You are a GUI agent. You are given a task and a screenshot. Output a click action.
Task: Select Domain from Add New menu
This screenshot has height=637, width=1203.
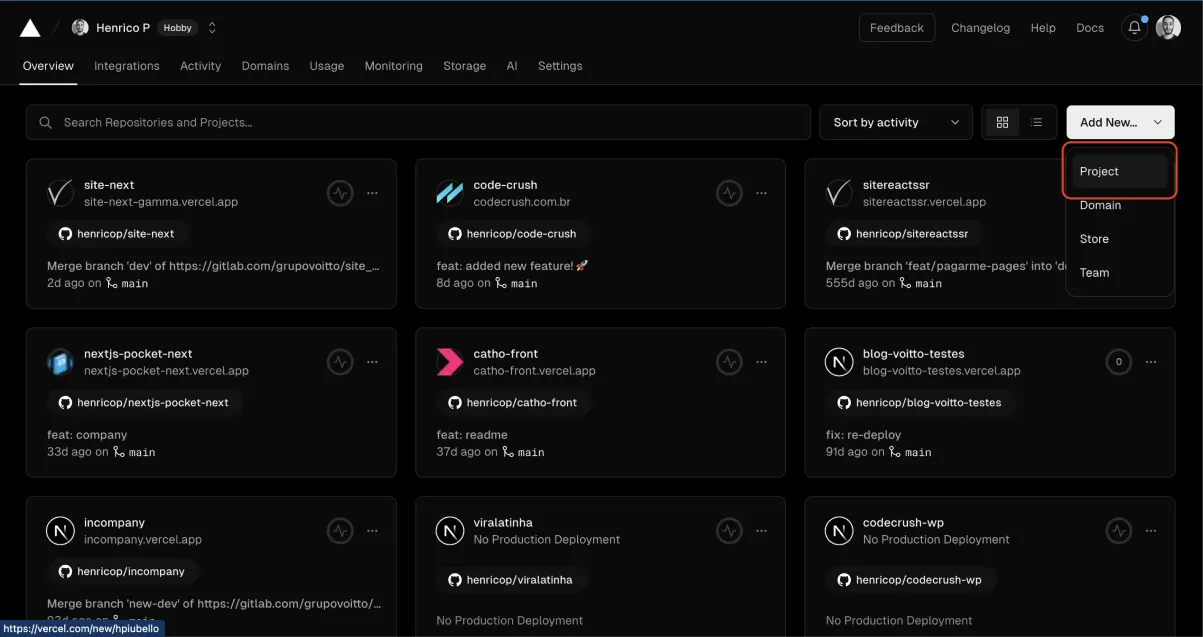click(x=1120, y=205)
